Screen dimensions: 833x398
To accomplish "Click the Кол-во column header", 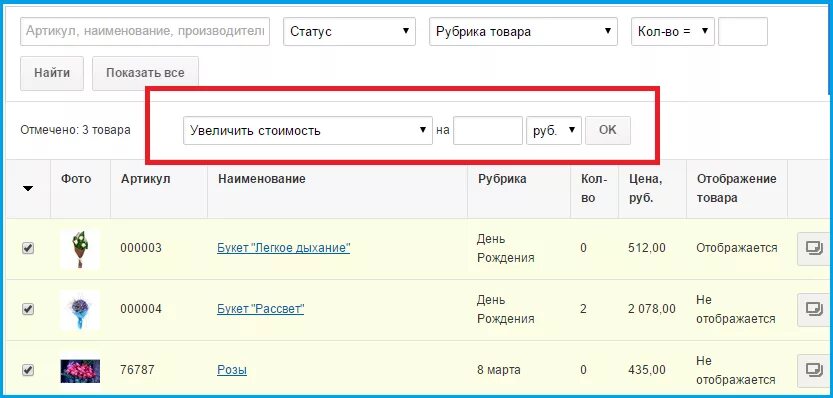I will 593,188.
